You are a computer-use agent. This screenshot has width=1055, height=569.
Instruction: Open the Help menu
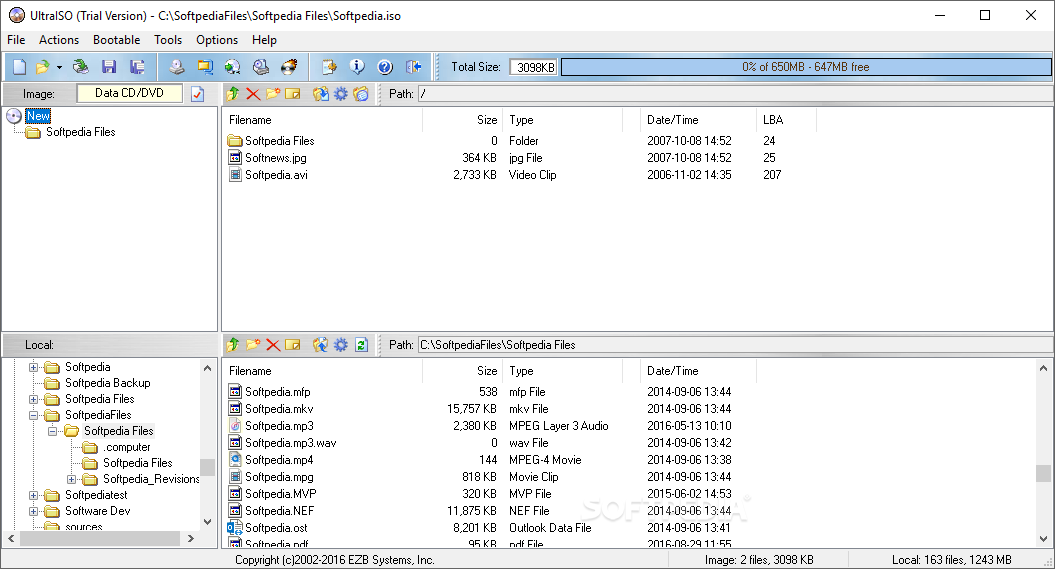(x=264, y=40)
